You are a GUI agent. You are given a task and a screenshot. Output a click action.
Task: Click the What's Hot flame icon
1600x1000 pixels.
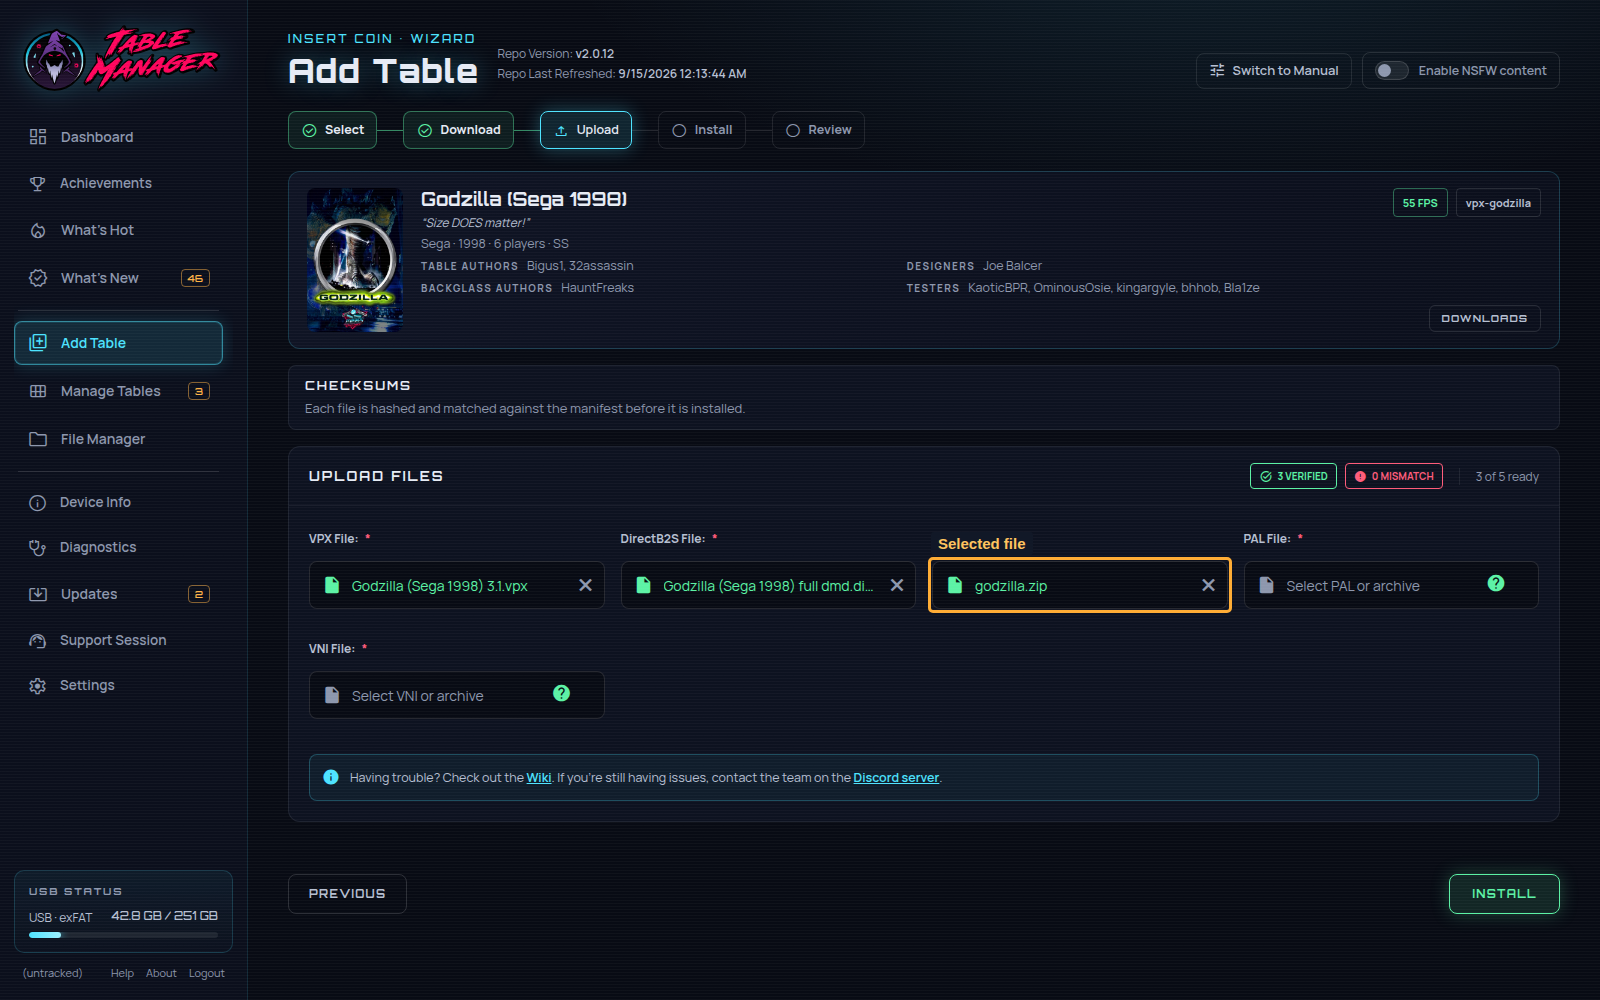pyautogui.click(x=38, y=230)
